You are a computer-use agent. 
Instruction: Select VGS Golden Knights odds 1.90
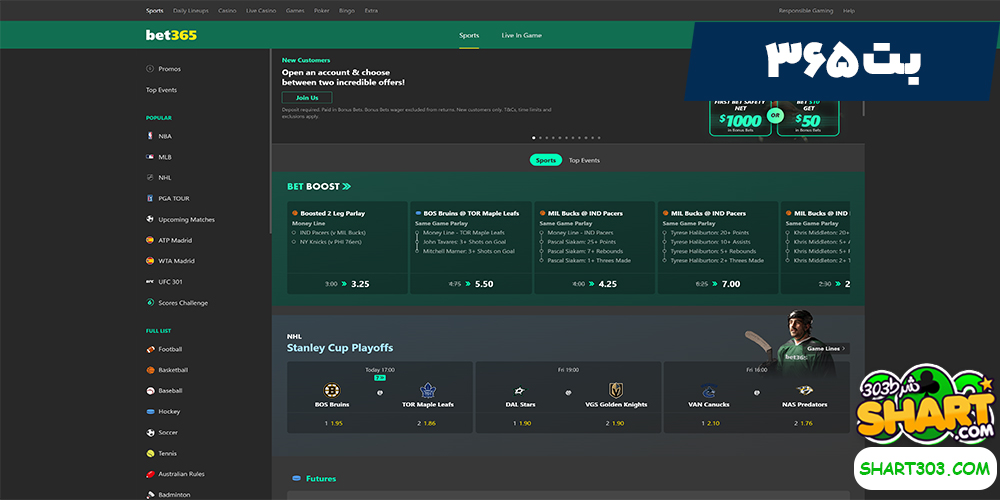pos(615,423)
